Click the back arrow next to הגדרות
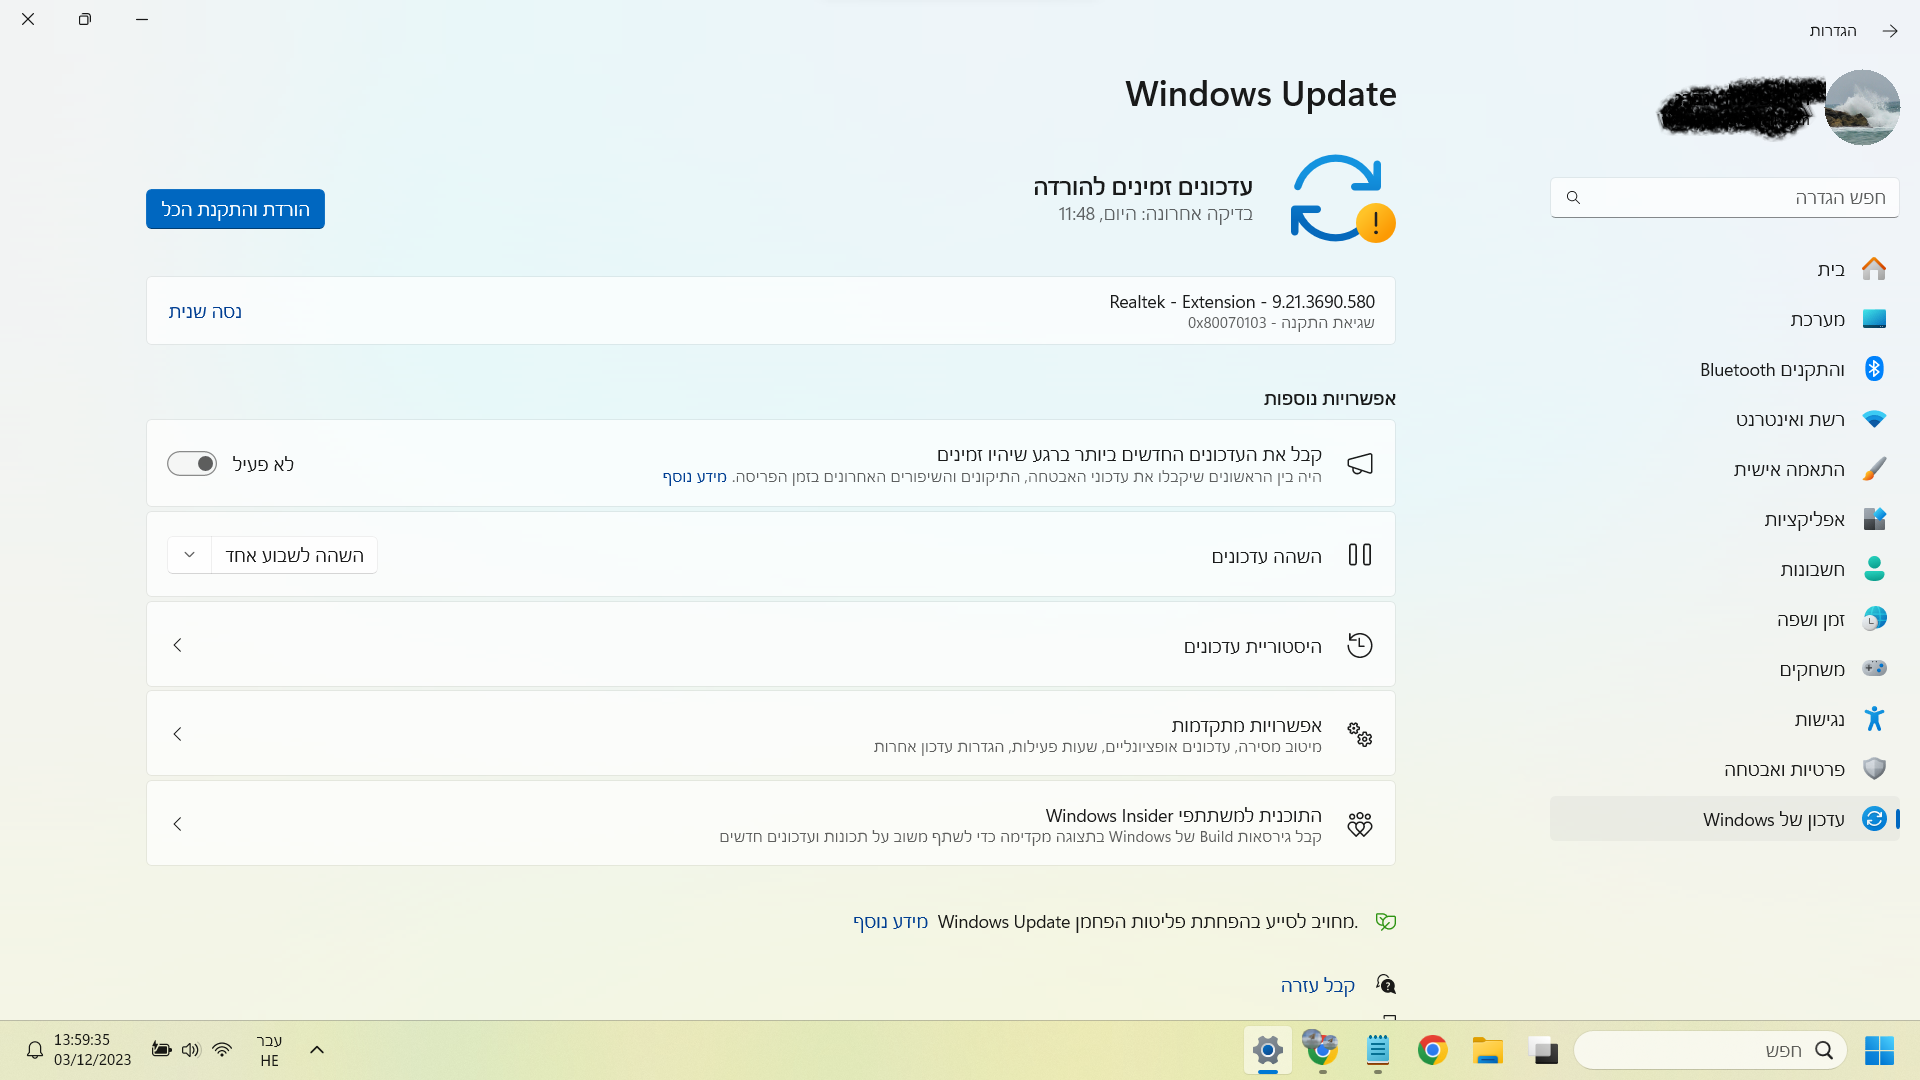Viewport: 1920px width, 1080px height. point(1889,31)
